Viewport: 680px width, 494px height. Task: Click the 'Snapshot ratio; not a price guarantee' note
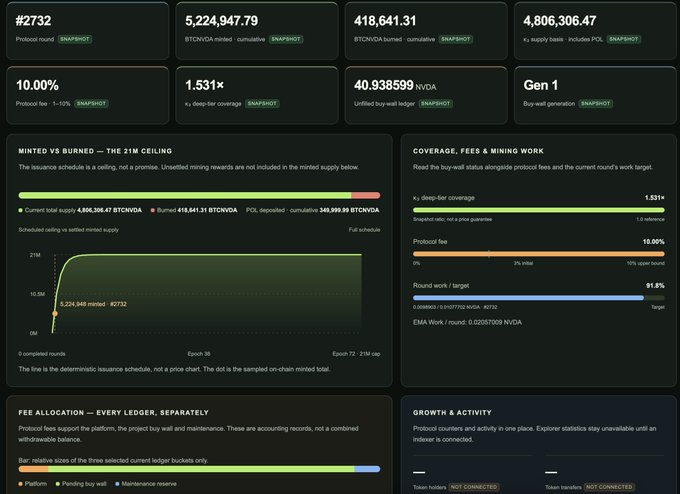pos(452,219)
